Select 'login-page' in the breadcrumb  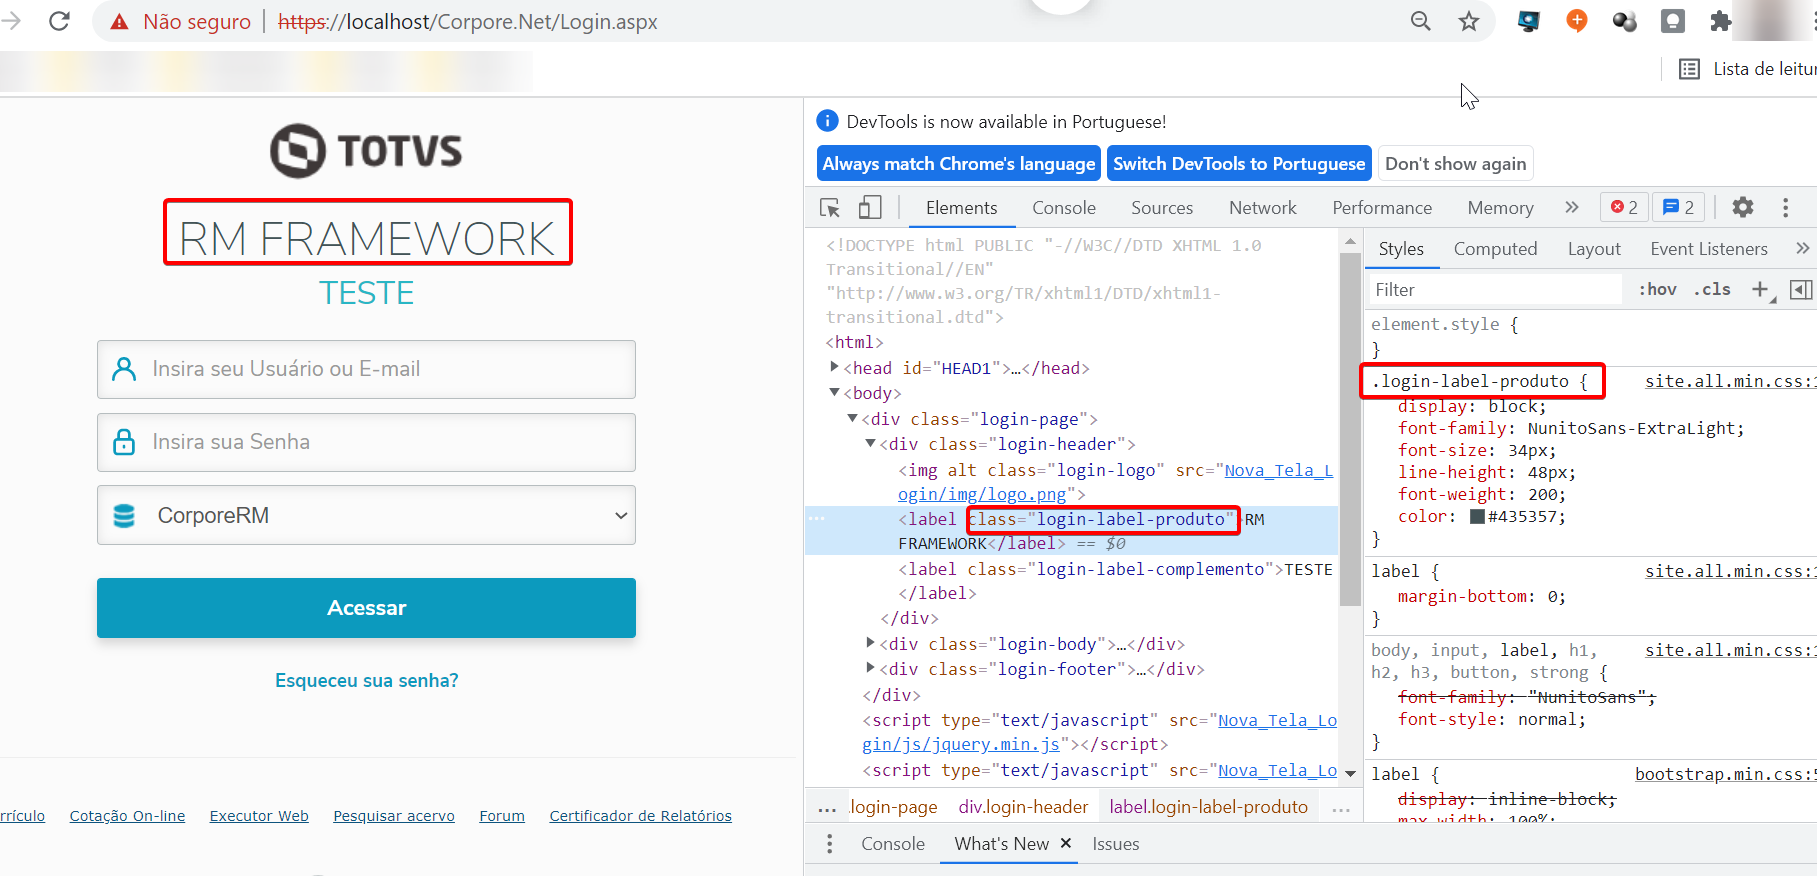(x=894, y=806)
